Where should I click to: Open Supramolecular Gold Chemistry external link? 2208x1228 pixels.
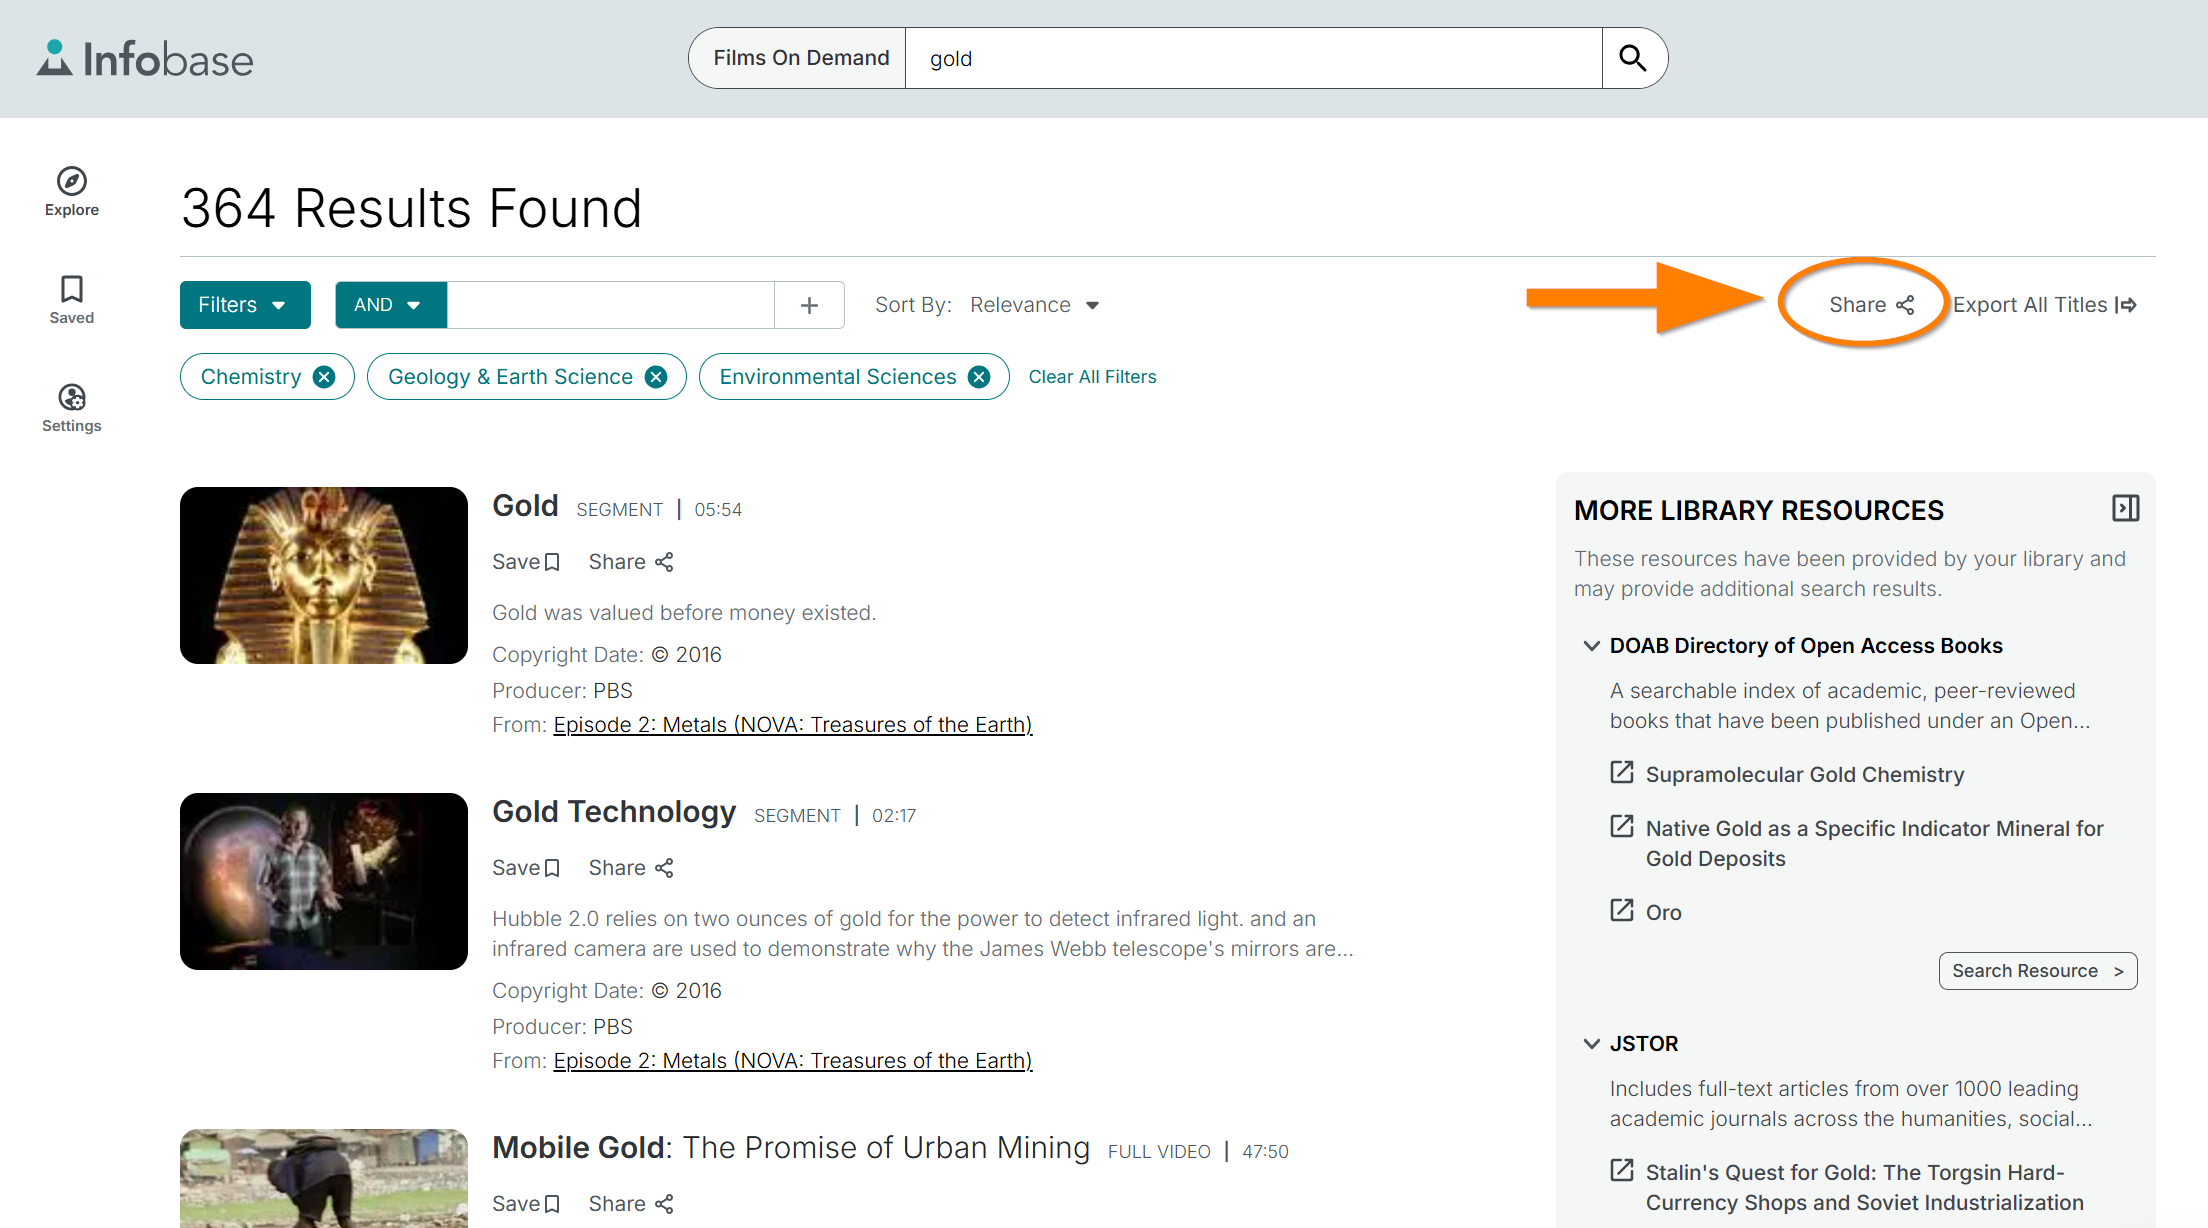(x=1804, y=775)
